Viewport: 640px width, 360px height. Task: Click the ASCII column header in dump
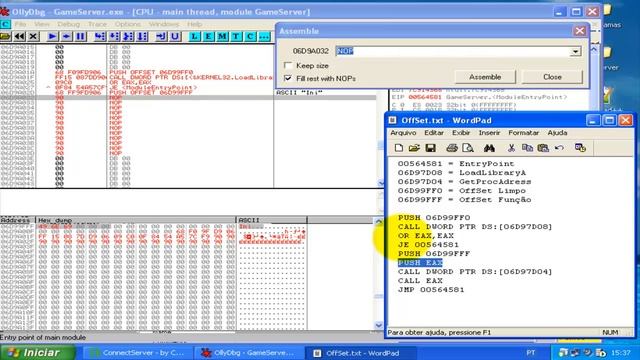(x=272, y=220)
